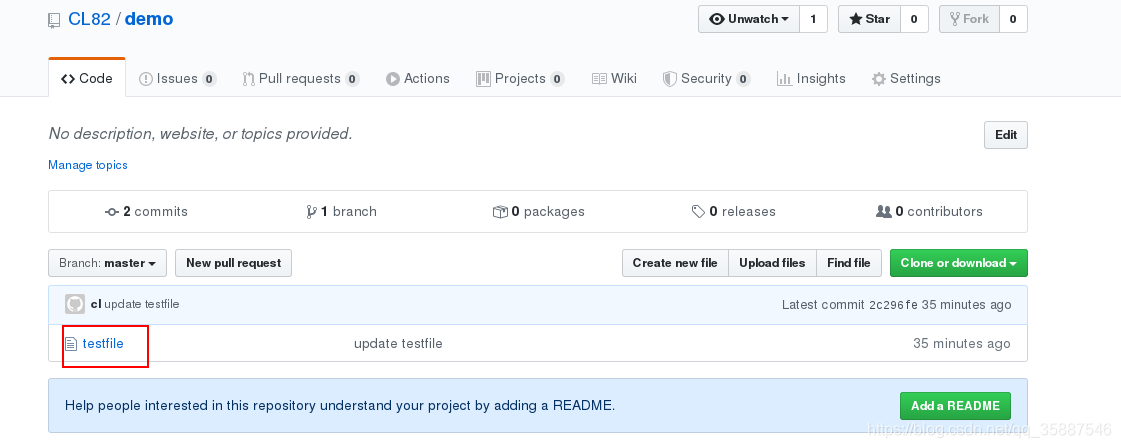This screenshot has width=1121, height=448.
Task: Click the Issues tab exclamation icon
Action: pyautogui.click(x=145, y=79)
